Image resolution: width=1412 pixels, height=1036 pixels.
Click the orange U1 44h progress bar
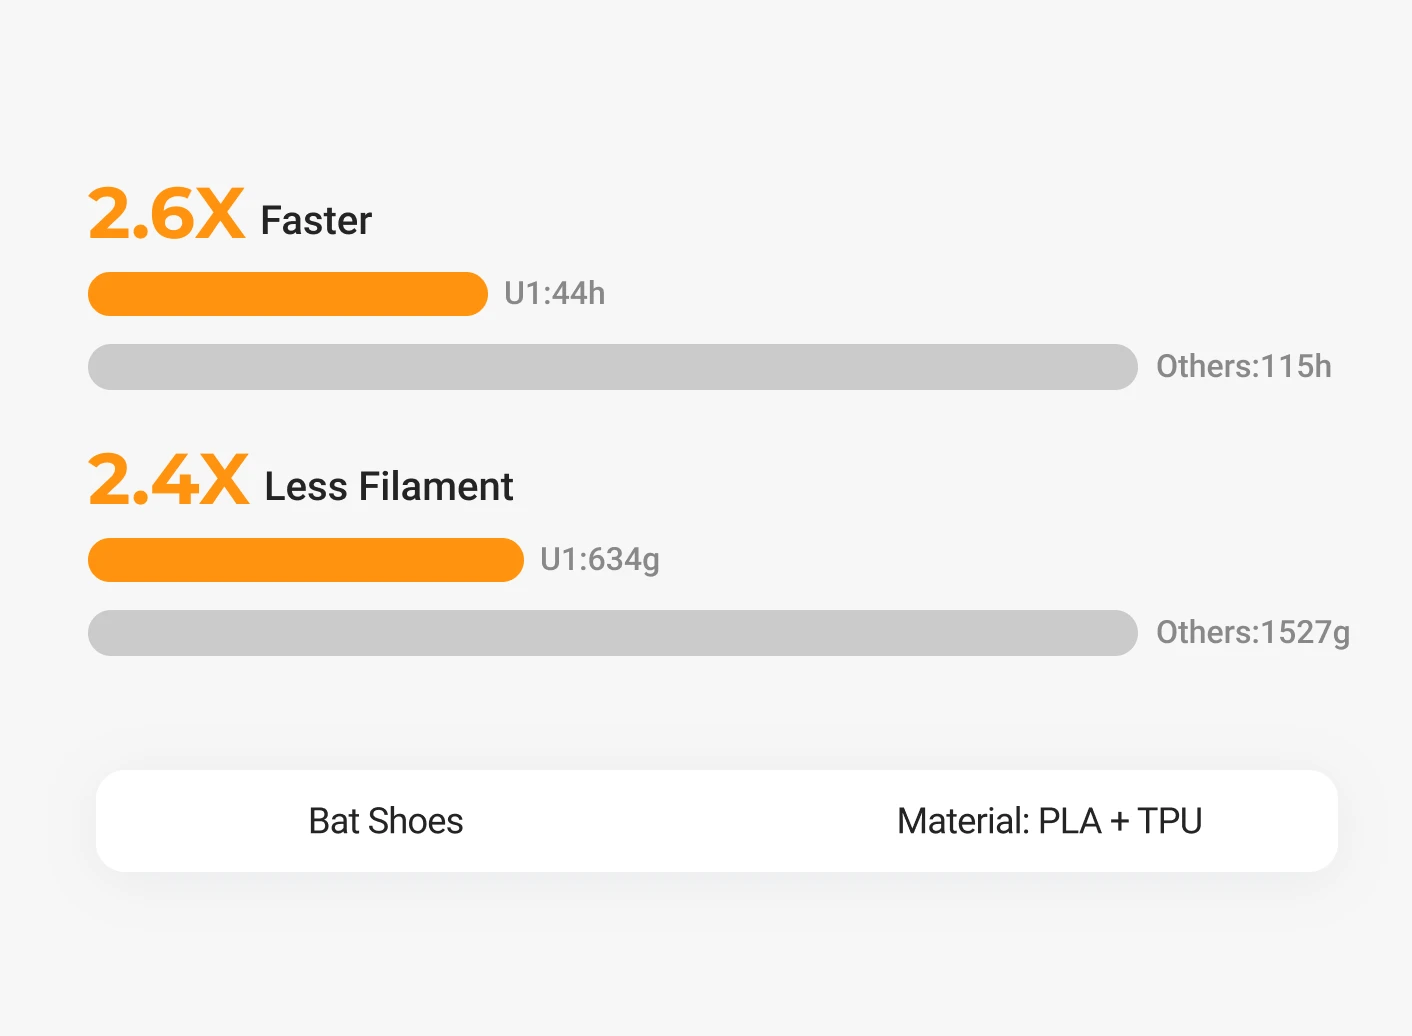tap(288, 294)
